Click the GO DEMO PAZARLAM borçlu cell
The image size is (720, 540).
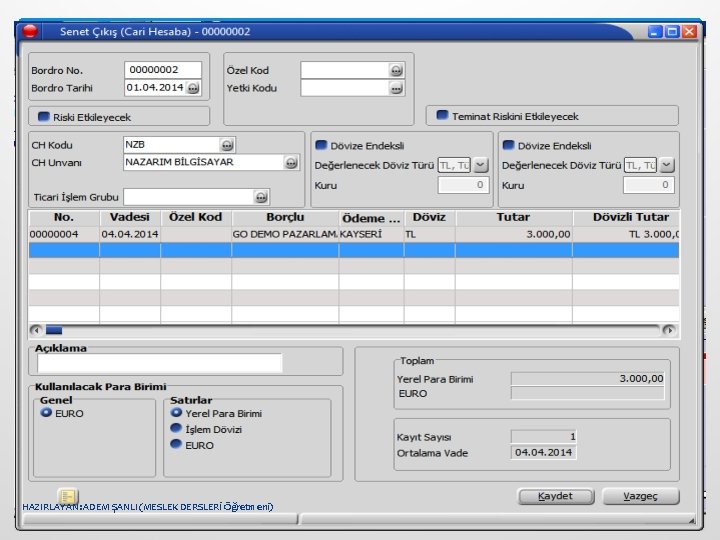285,234
